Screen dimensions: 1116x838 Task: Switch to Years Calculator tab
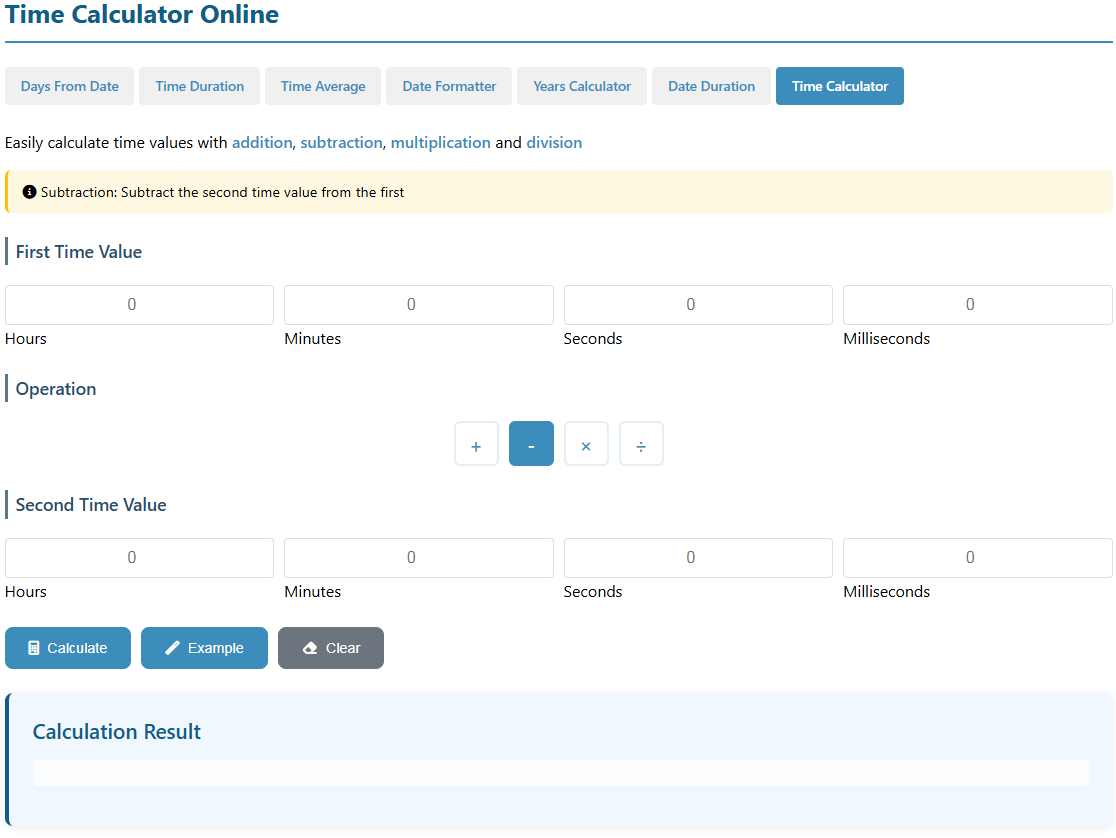tap(582, 86)
